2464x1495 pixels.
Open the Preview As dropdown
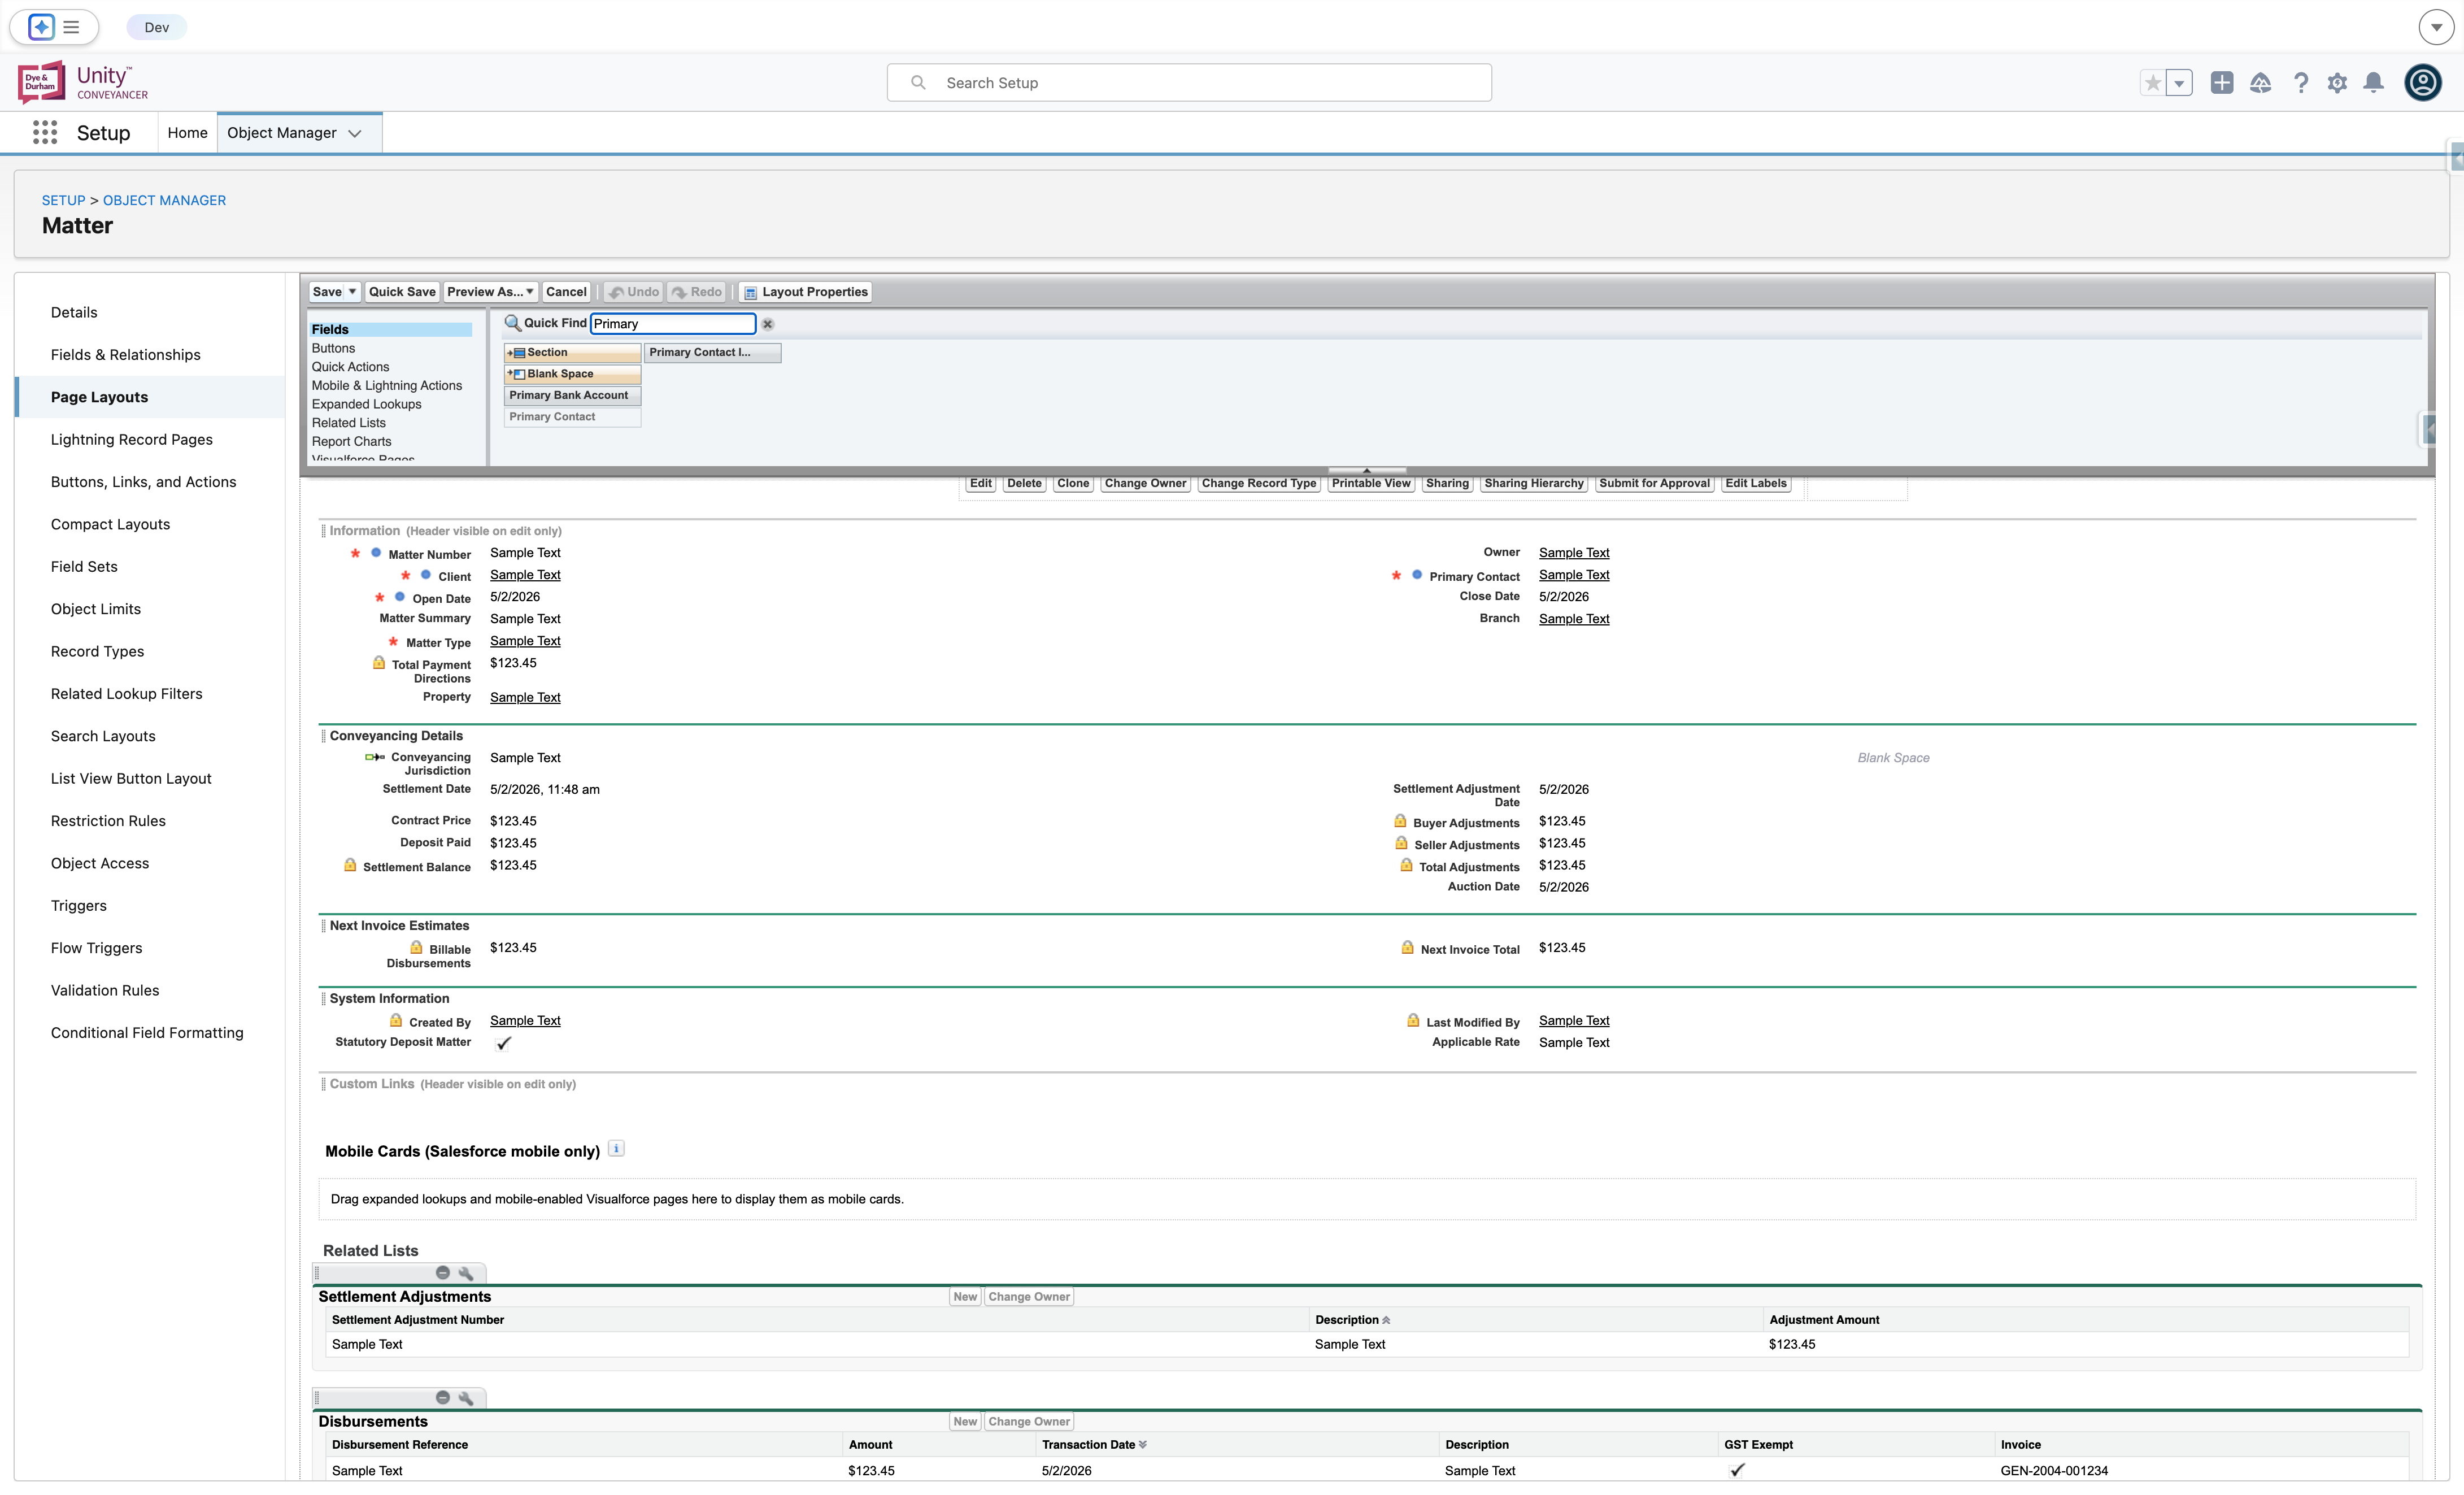(x=490, y=292)
